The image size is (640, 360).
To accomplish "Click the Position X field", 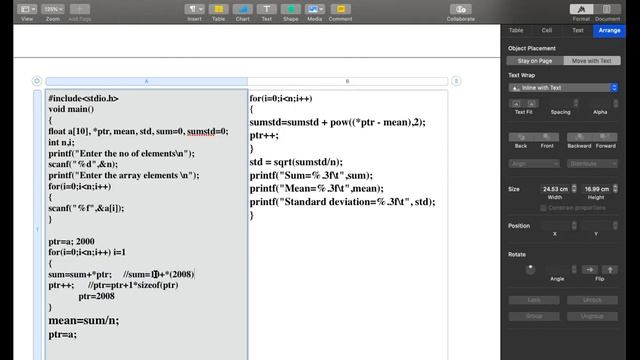I will pyautogui.click(x=555, y=225).
